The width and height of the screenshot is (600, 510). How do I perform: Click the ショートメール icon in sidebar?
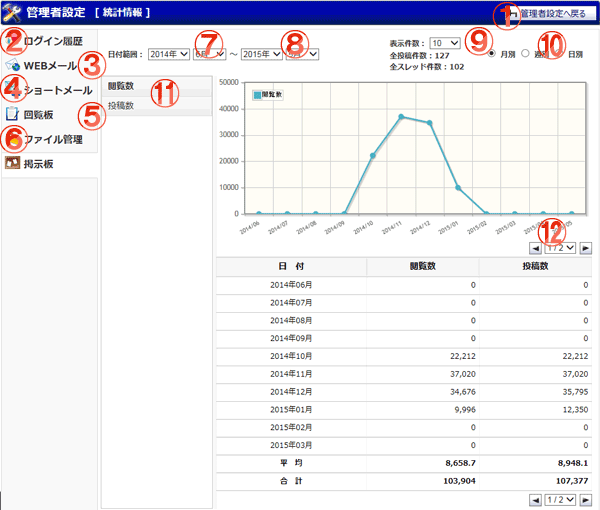(x=12, y=90)
